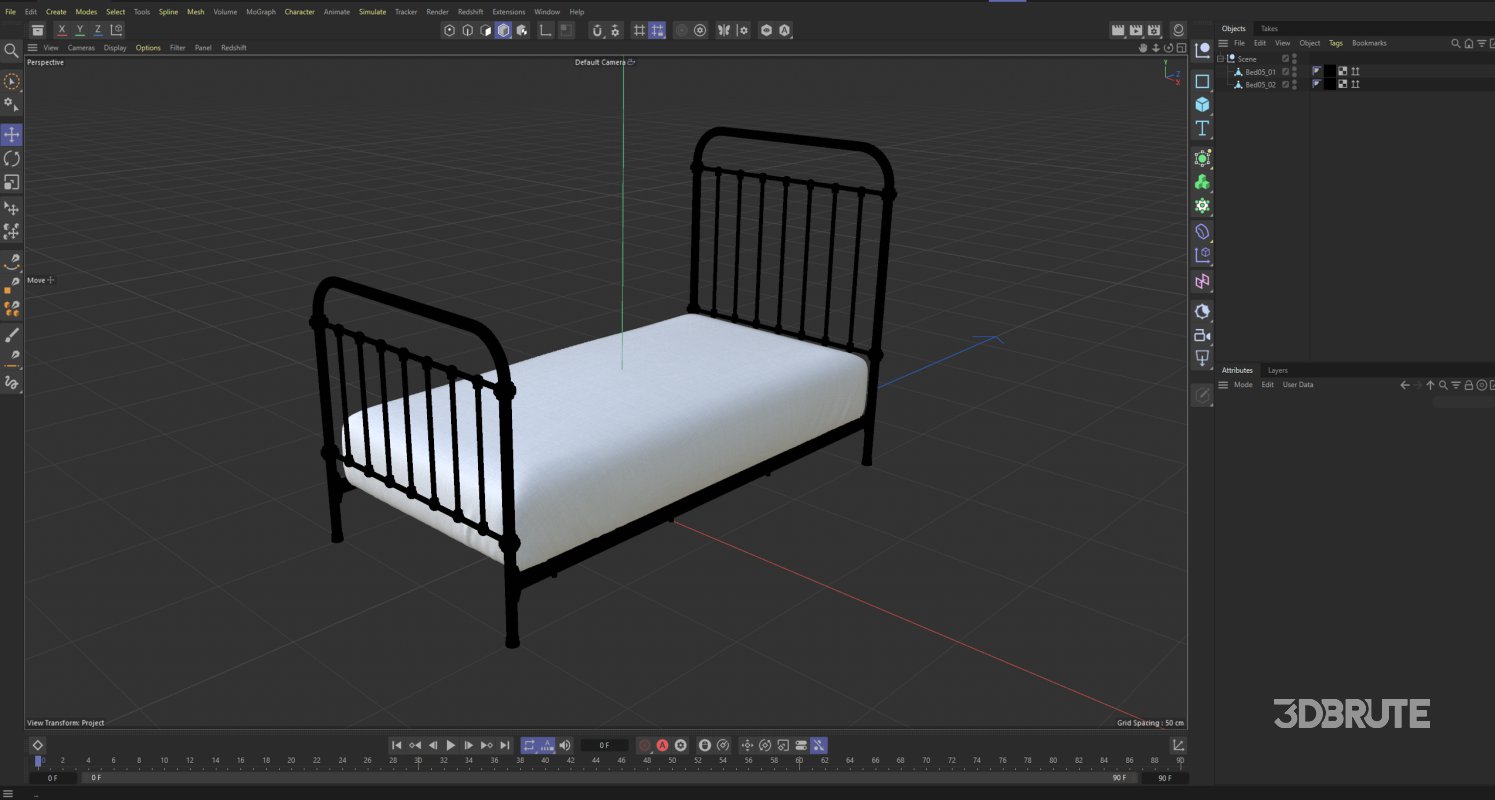
Task: Open the Cameras menu in the viewport
Action: 80,47
